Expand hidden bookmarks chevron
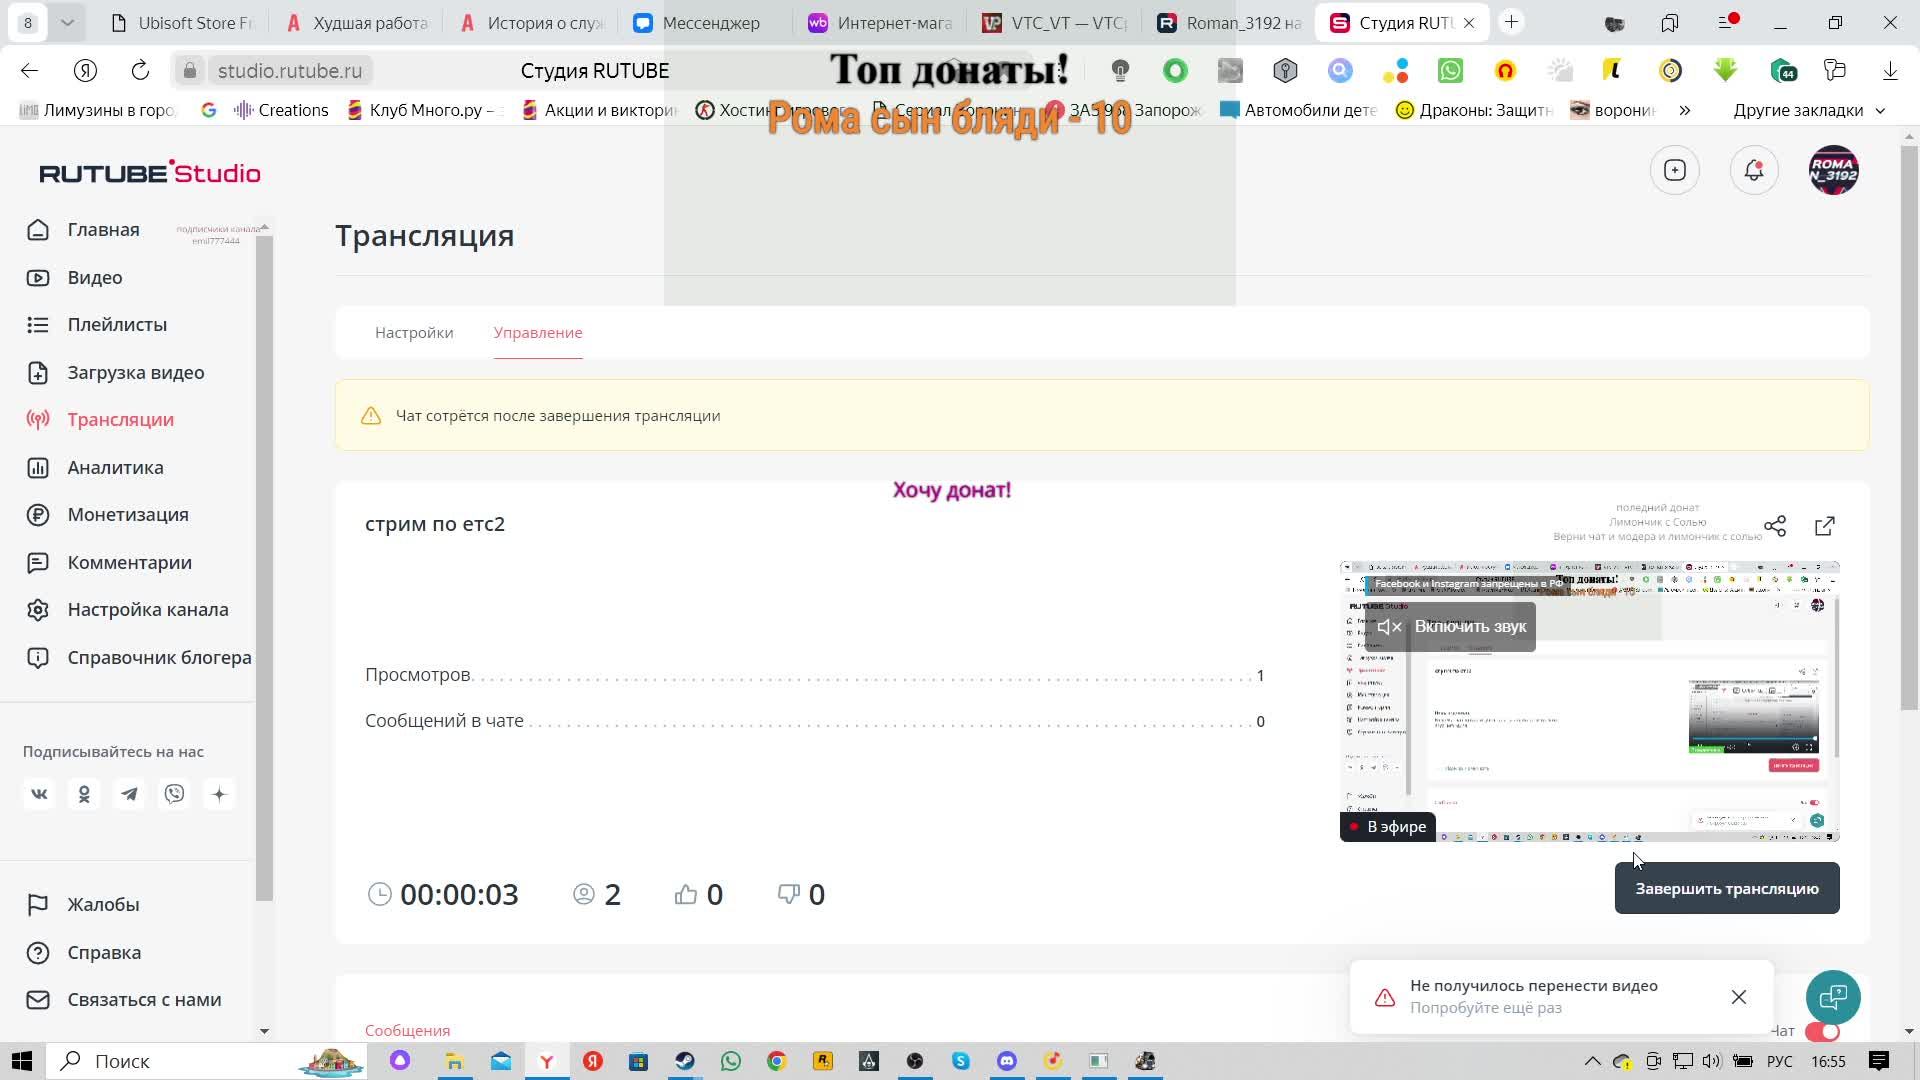 1685,110
